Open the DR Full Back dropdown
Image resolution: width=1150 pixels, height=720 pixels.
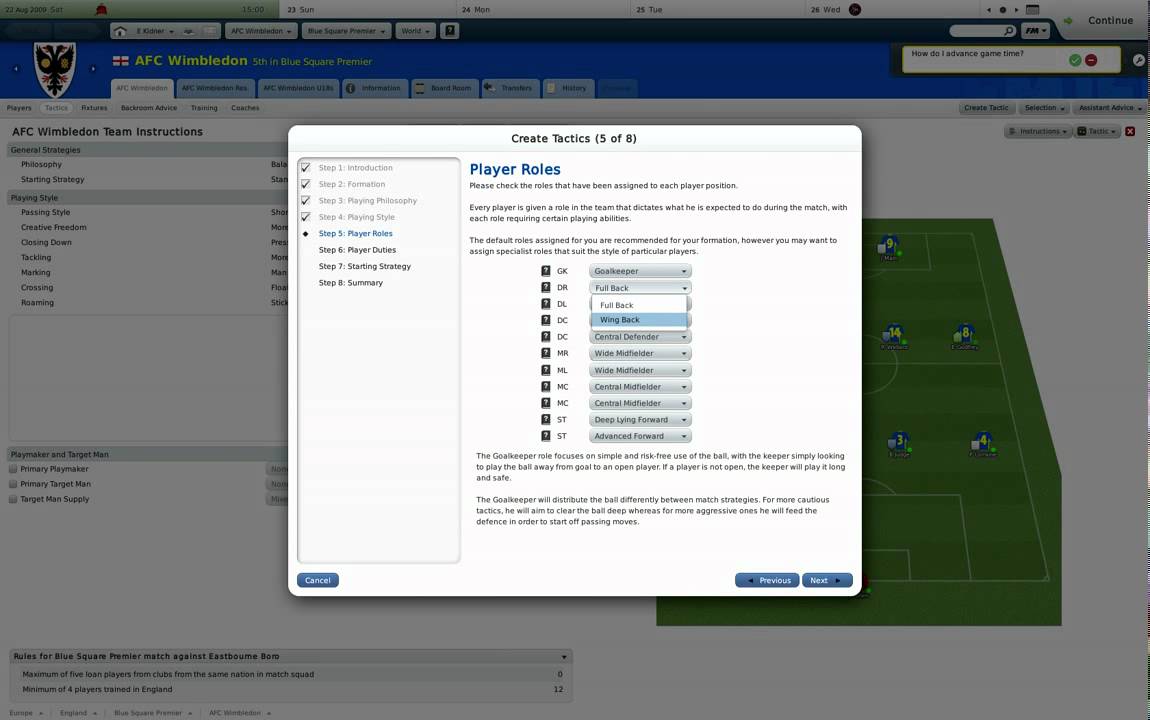pyautogui.click(x=640, y=287)
